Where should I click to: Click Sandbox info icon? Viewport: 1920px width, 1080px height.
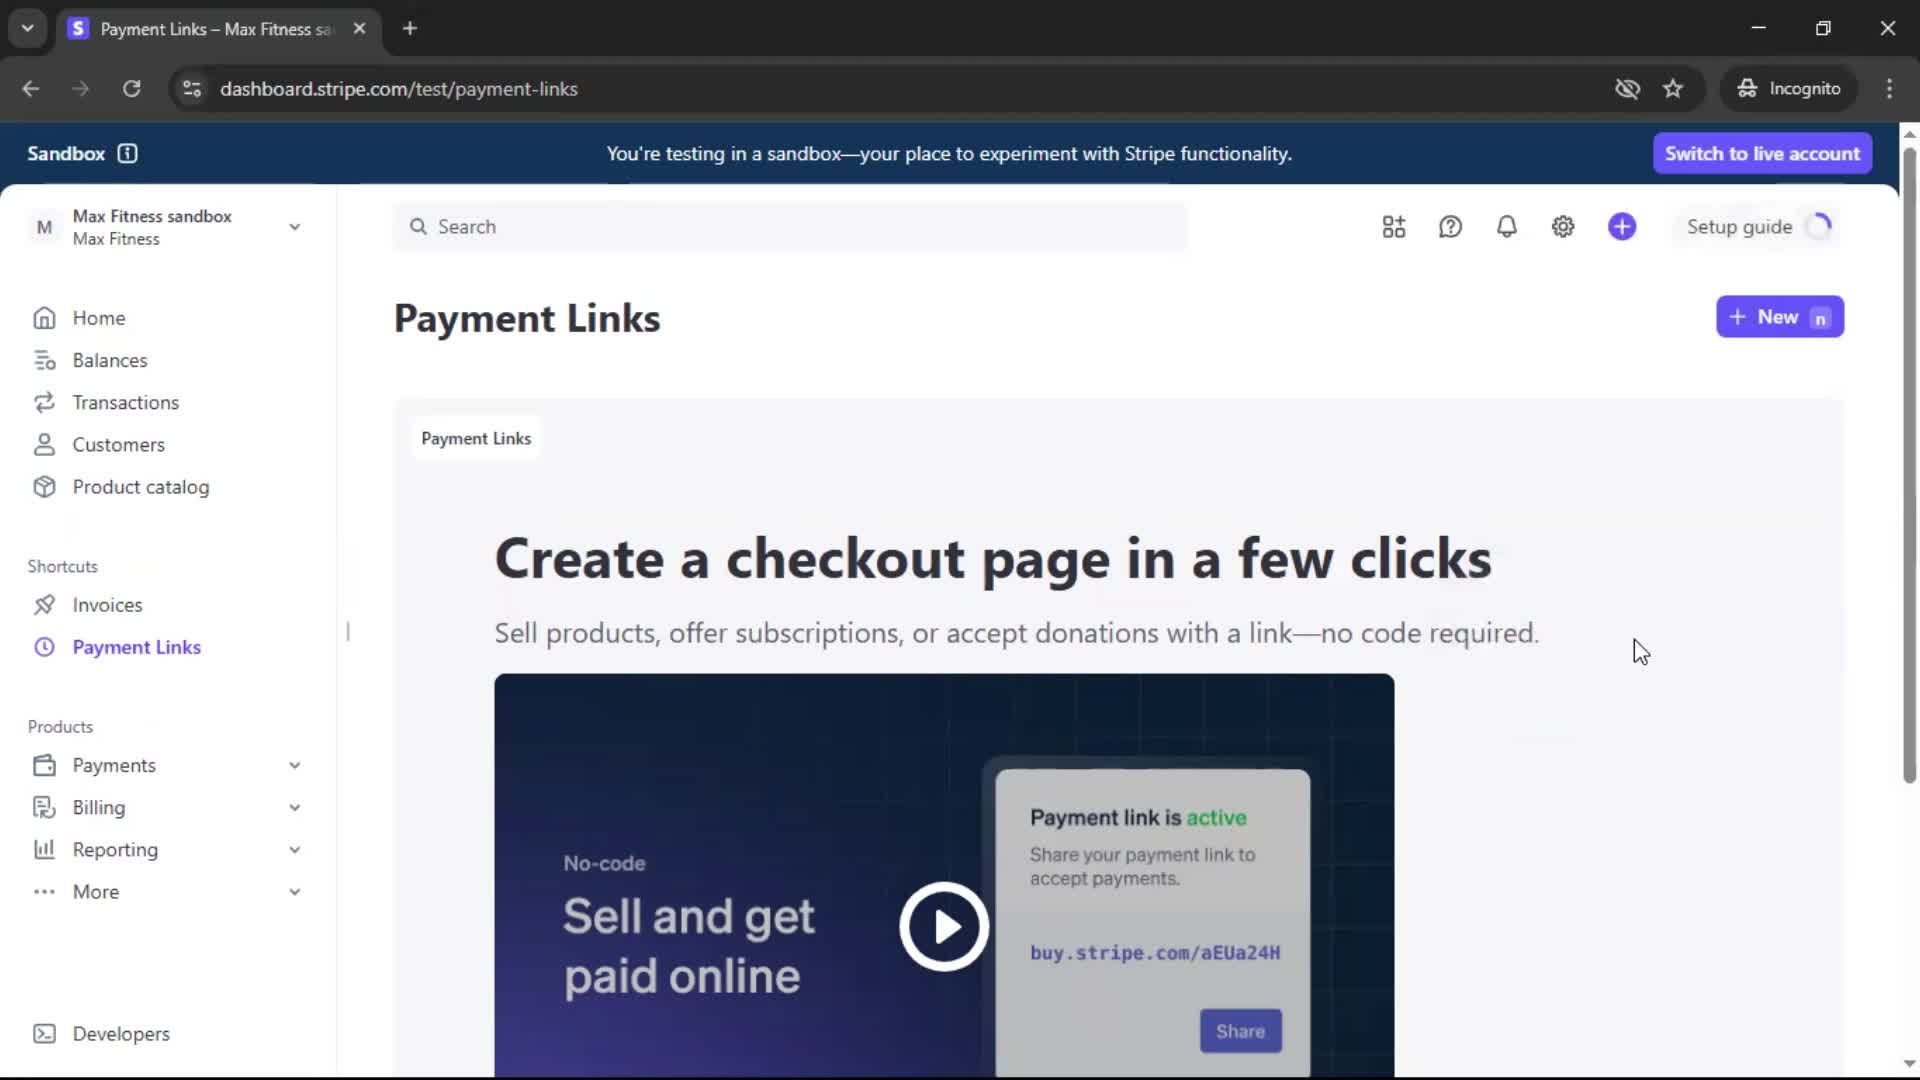point(127,153)
